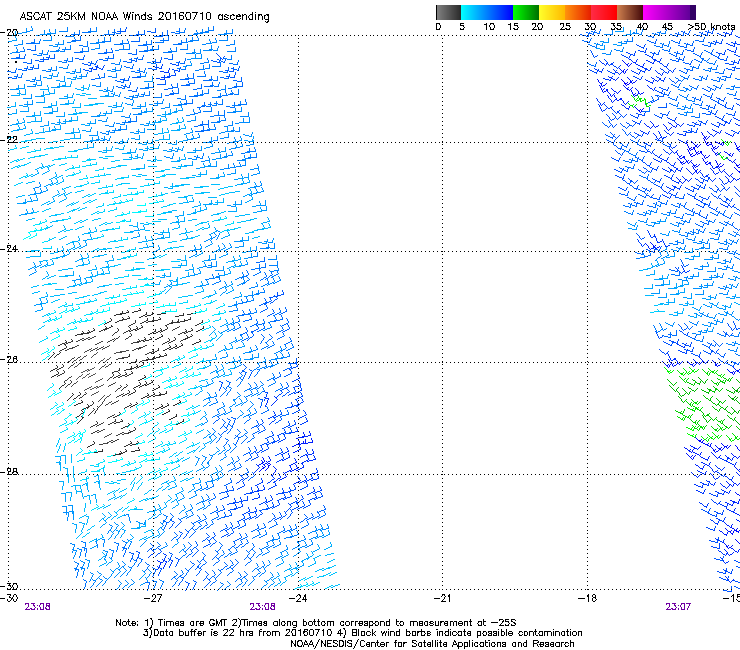The height and width of the screenshot is (650, 740).
Task: Click the -21 longitude axis label
Action: pyautogui.click(x=442, y=598)
